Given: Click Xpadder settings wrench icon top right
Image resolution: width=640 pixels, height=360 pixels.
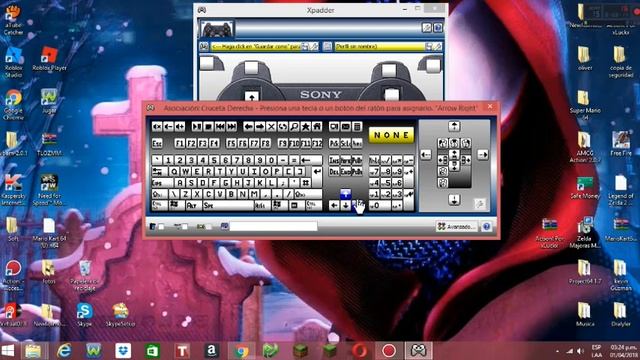Looking at the screenshot, I should 427,27.
